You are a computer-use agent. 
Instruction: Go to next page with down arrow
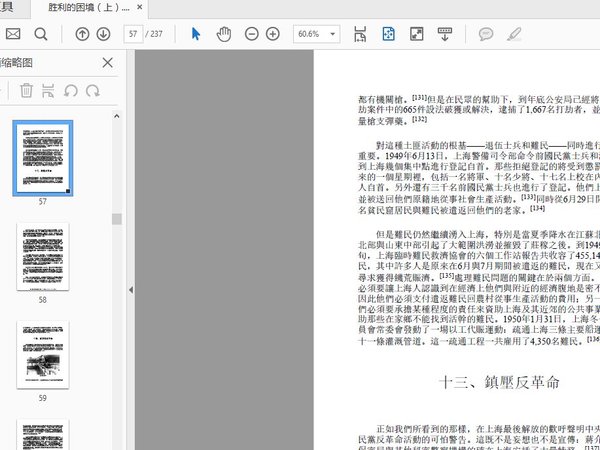[103, 34]
